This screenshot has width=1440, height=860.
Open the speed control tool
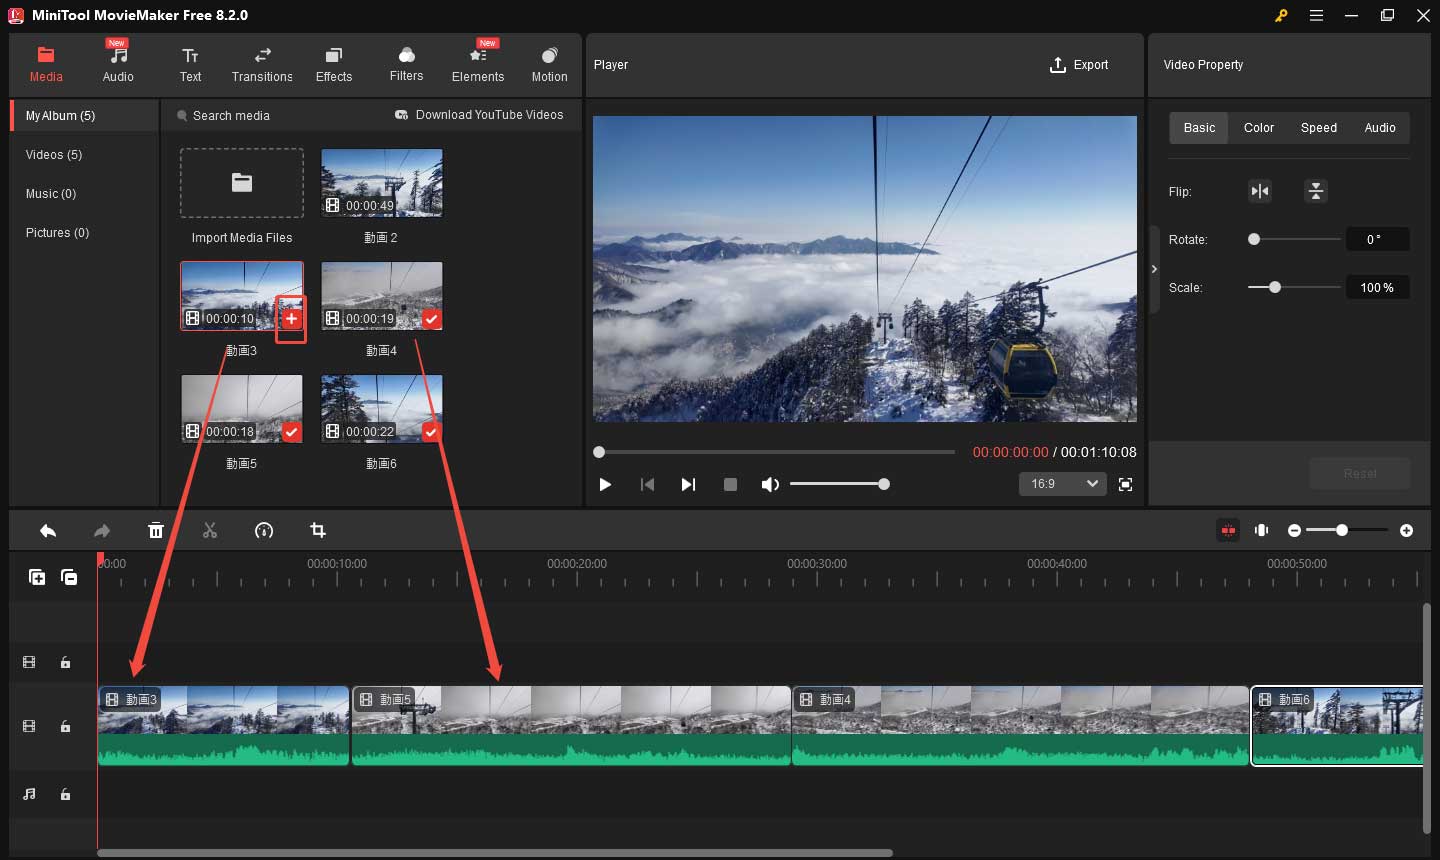264,530
